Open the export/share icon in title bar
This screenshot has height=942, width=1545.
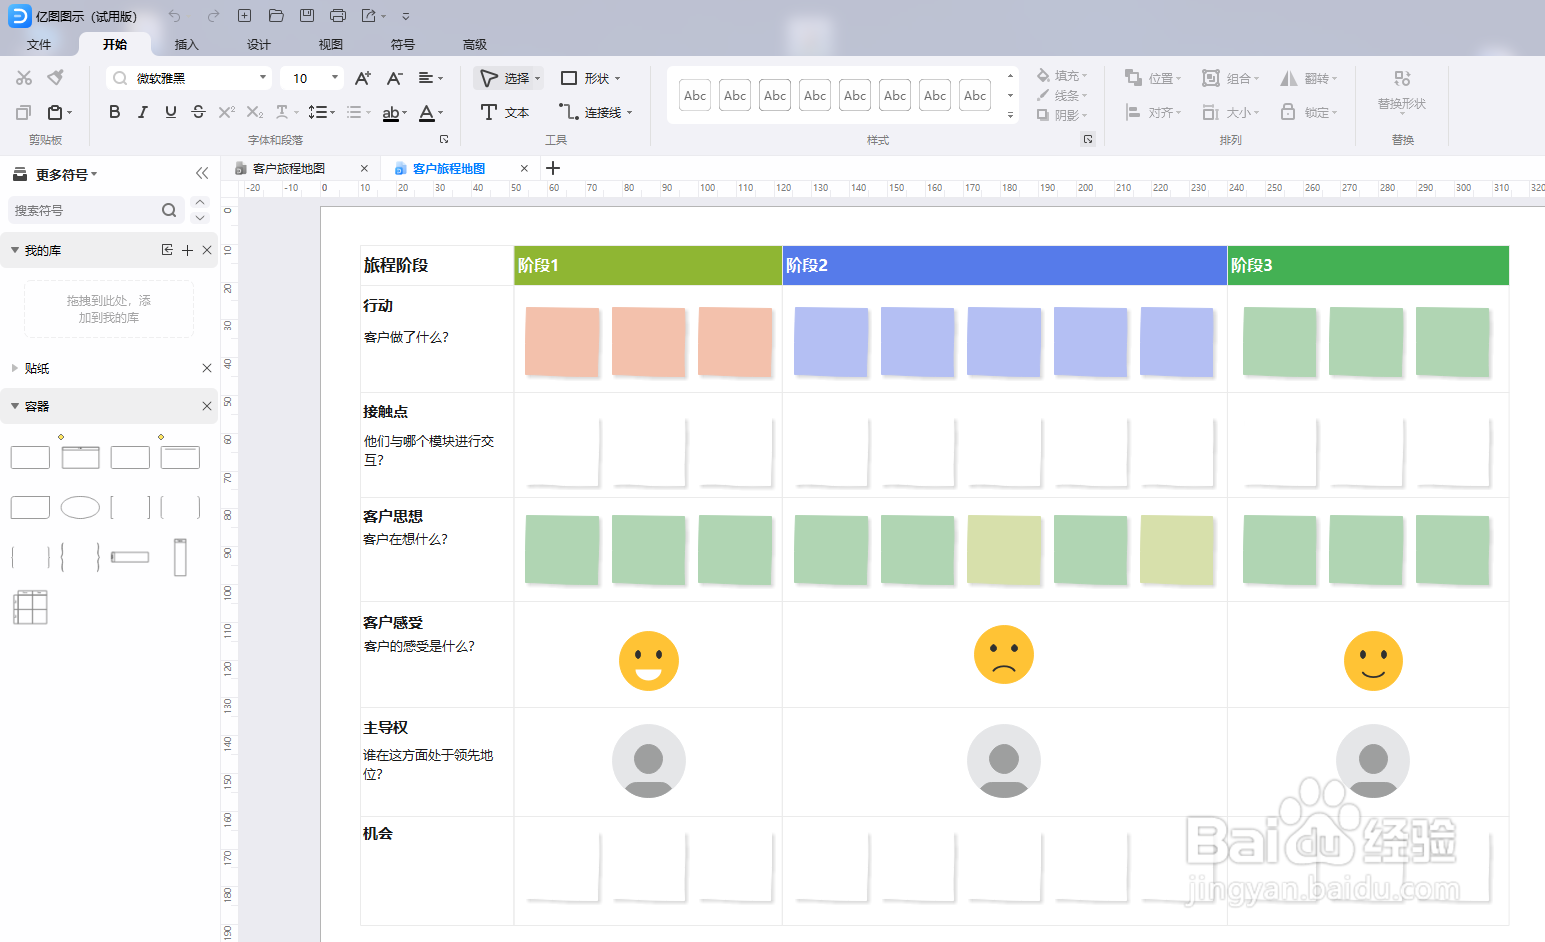pos(369,16)
